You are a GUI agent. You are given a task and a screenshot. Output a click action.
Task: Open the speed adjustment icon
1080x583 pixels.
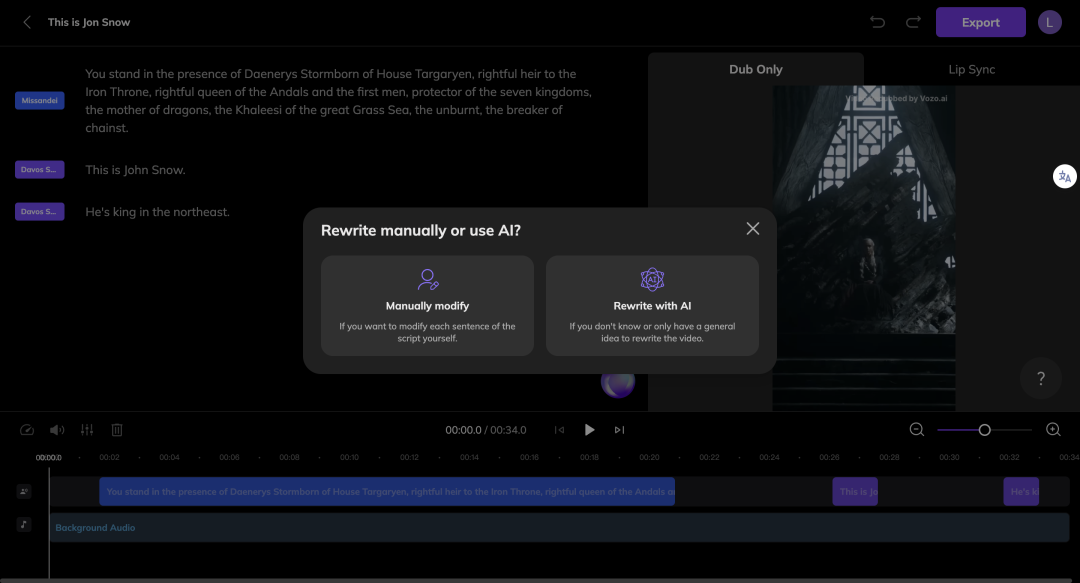[x=27, y=430]
